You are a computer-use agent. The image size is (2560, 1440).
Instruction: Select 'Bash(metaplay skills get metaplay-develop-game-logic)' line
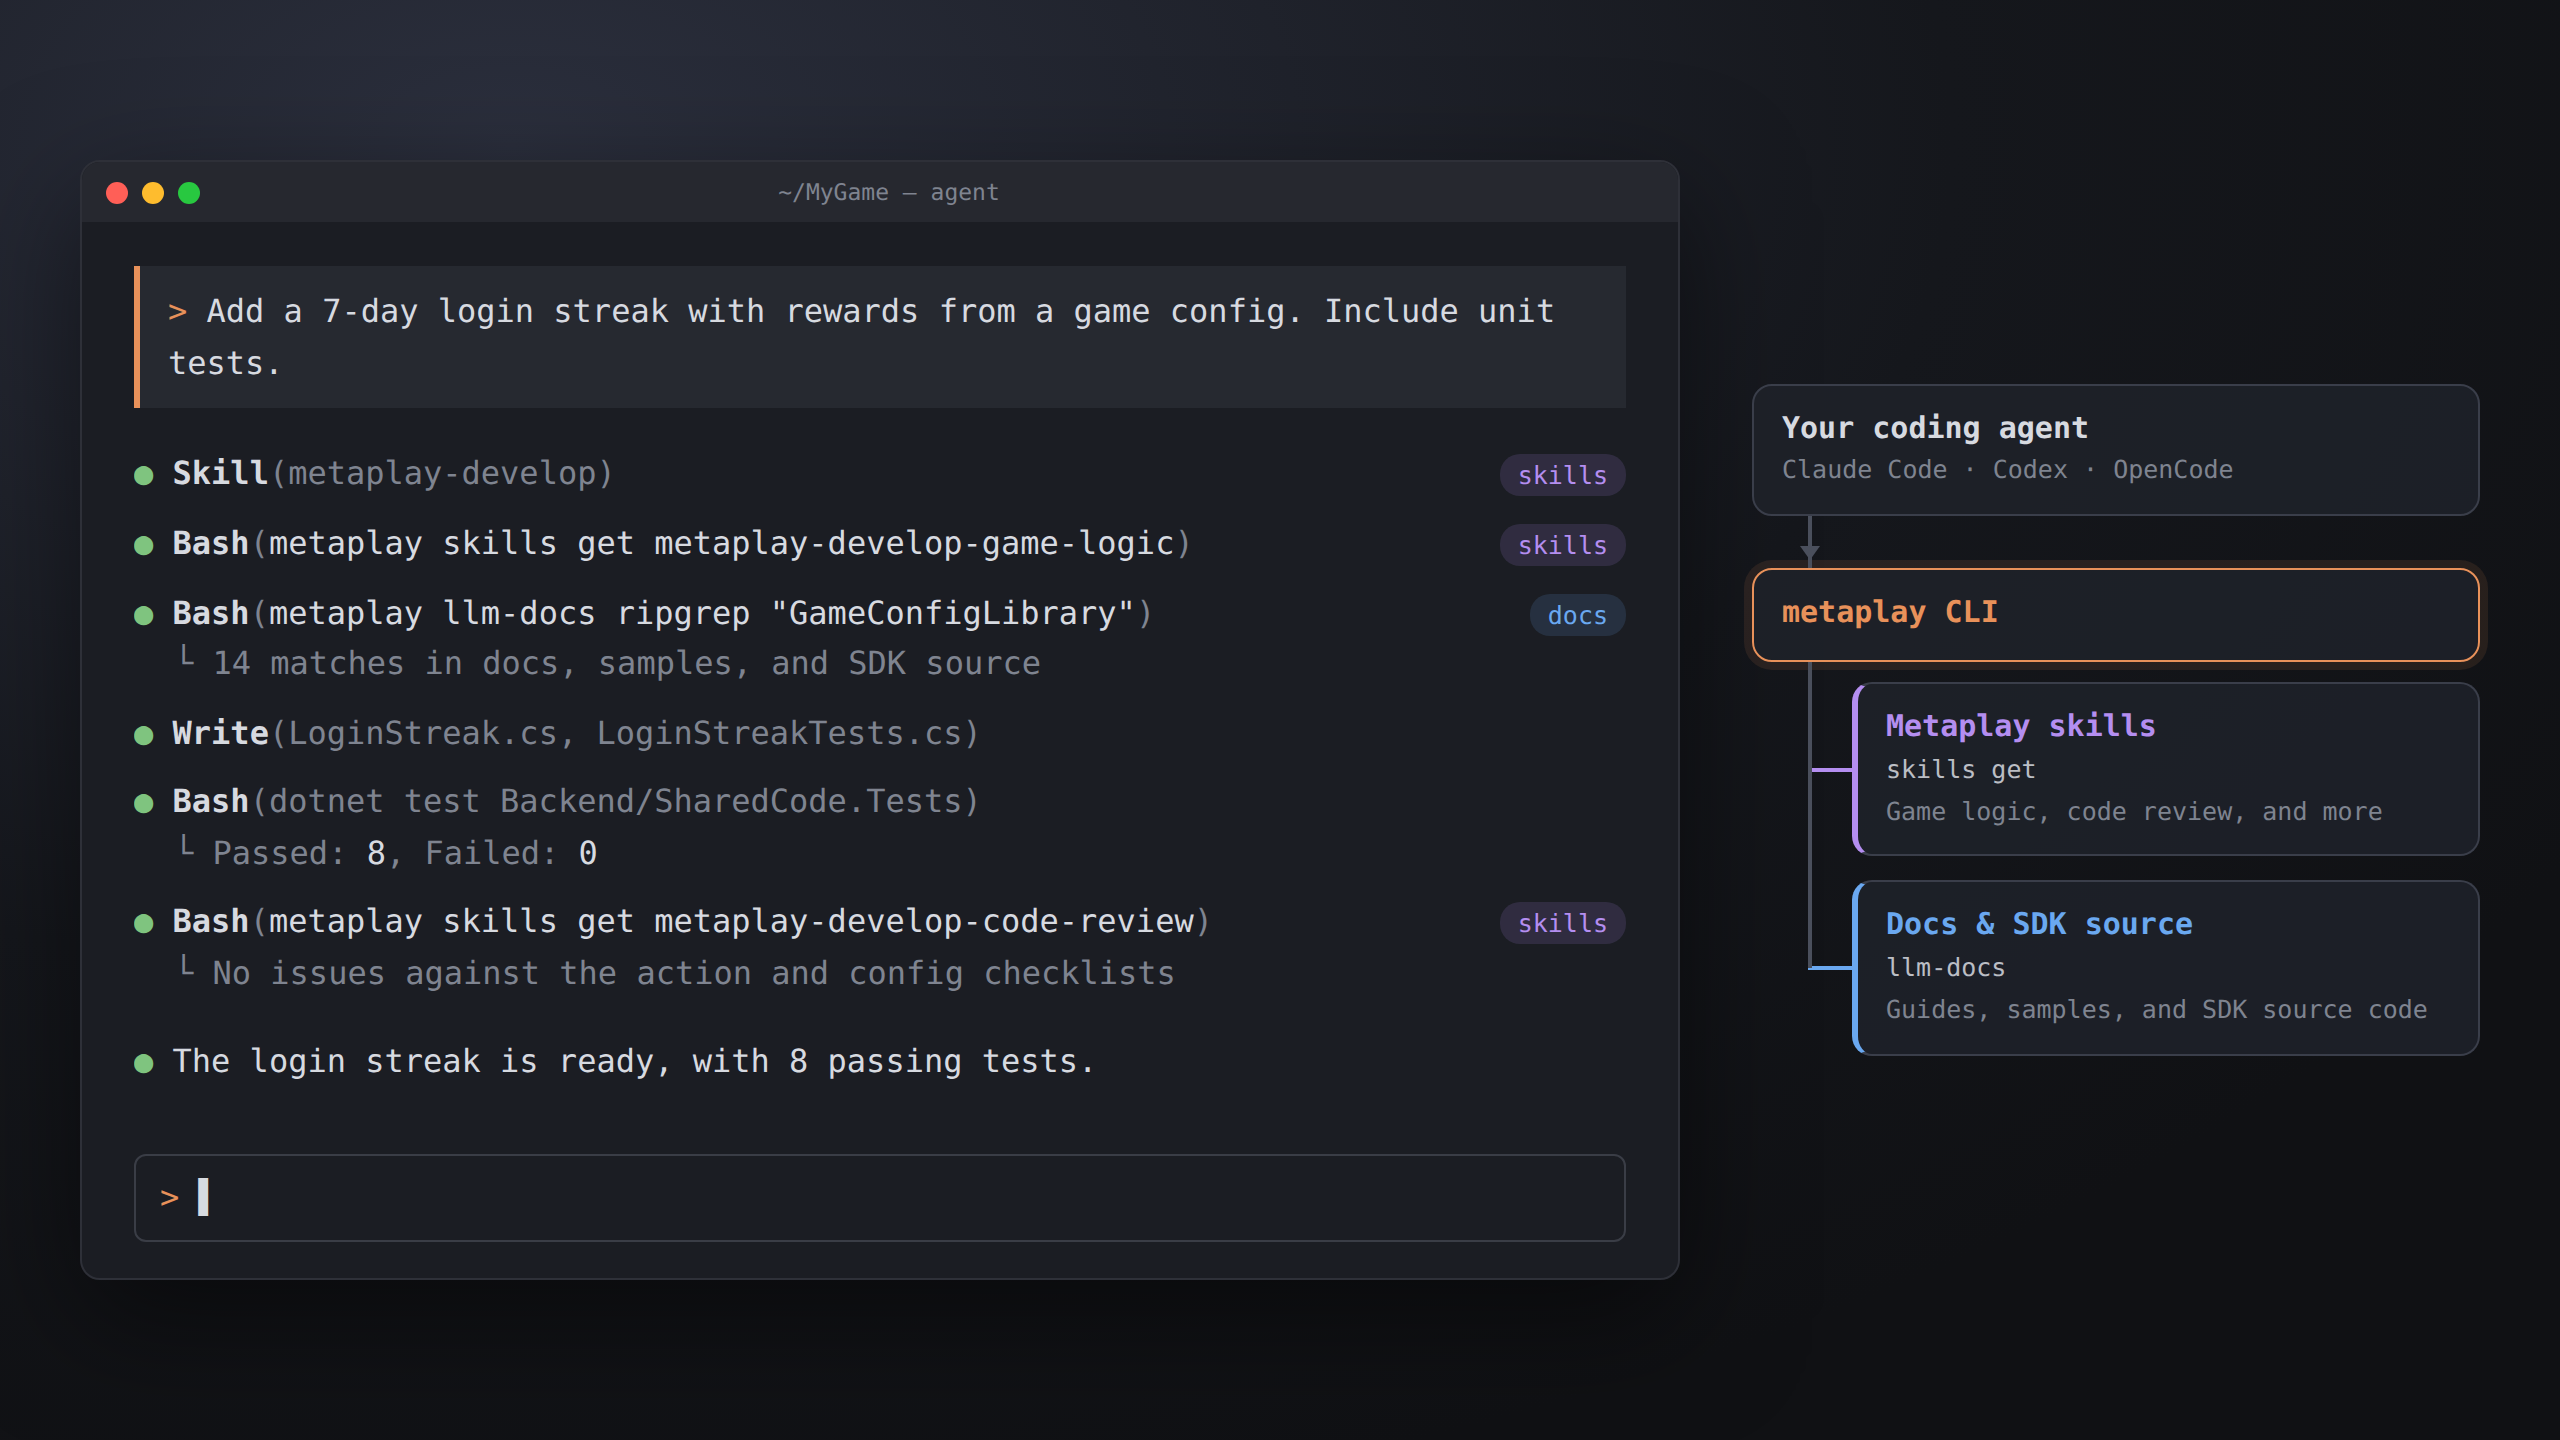point(682,543)
